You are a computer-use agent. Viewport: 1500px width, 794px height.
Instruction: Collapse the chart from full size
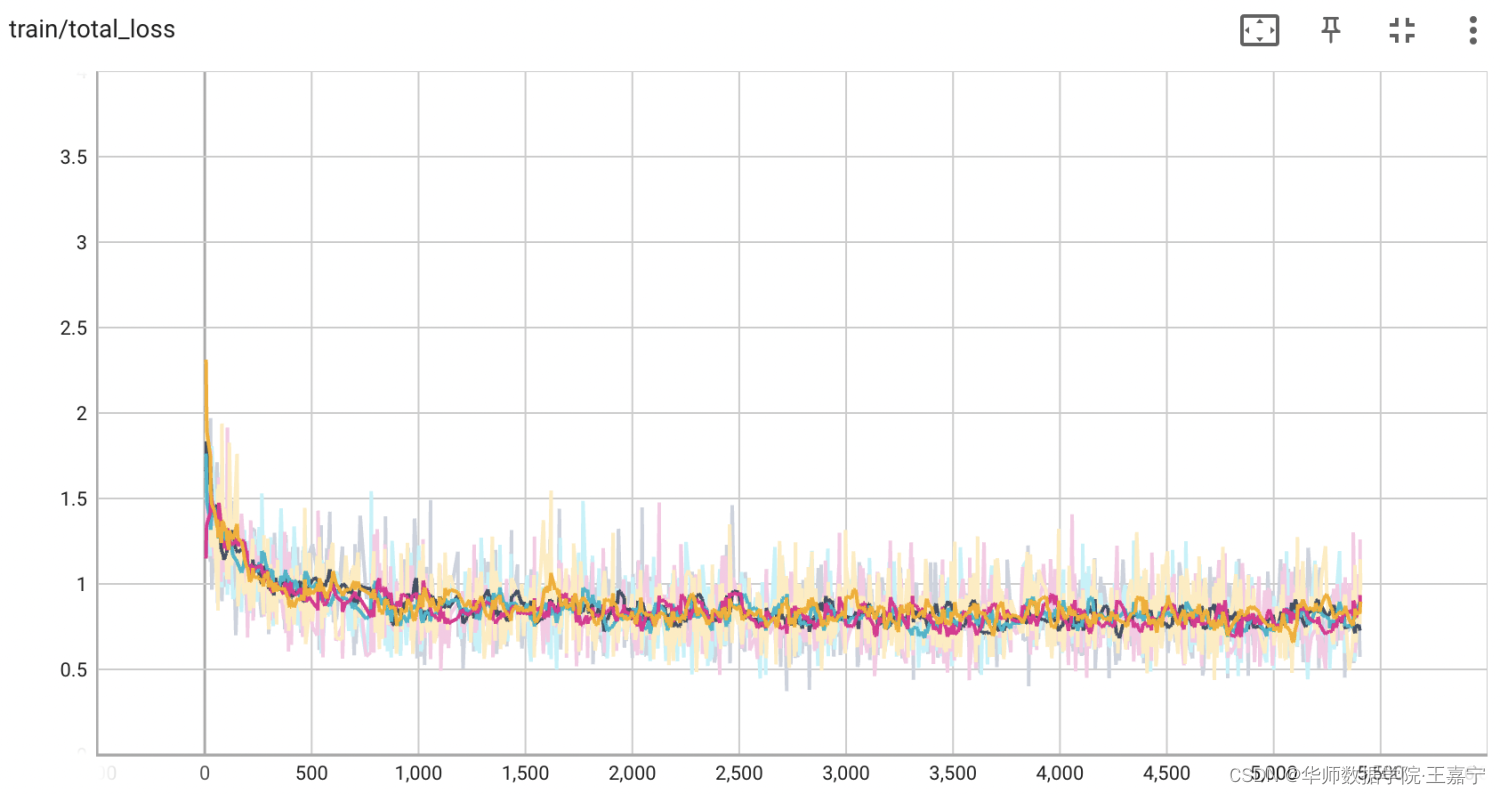tap(1402, 30)
